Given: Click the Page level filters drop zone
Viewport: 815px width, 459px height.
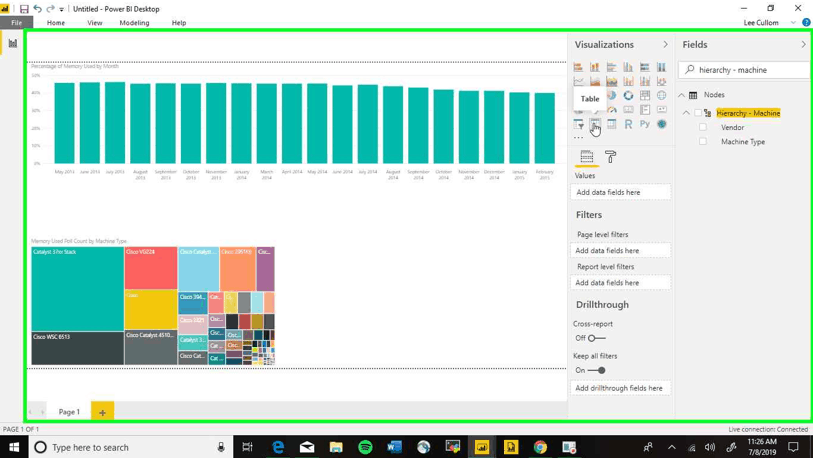Looking at the screenshot, I should pos(620,251).
